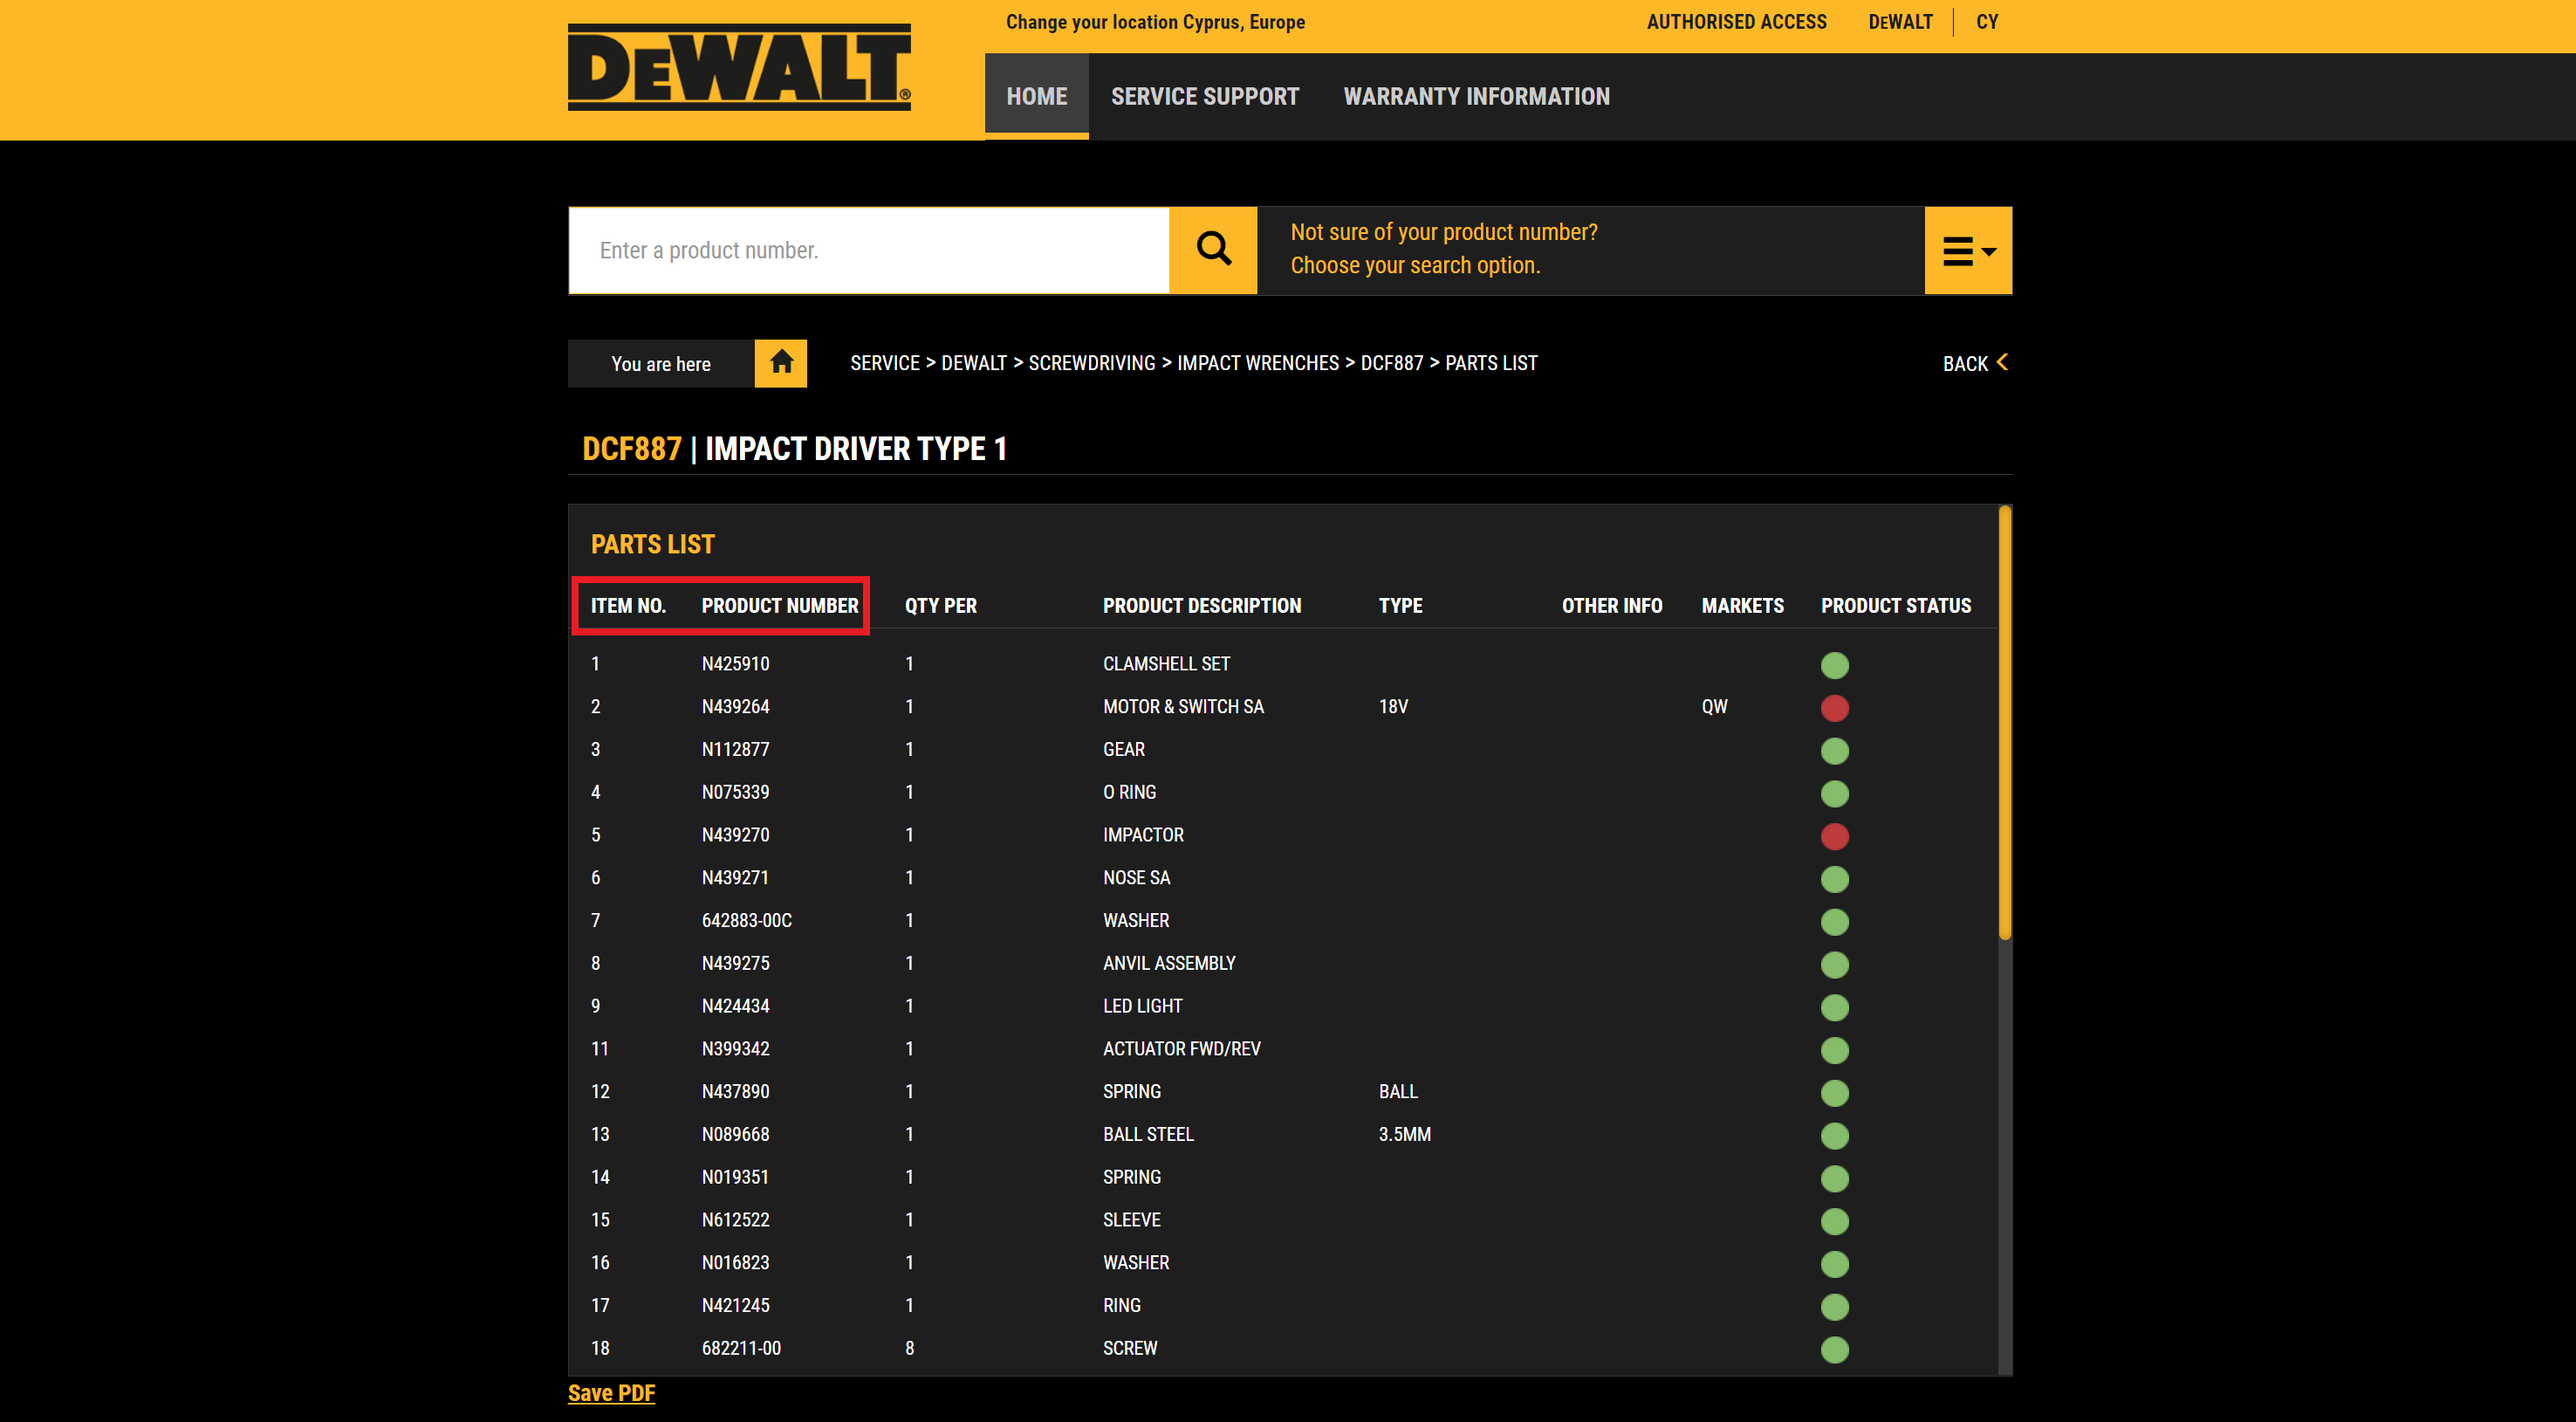Click the PRODUCT NUMBER column header
2576x1422 pixels.
tap(779, 606)
